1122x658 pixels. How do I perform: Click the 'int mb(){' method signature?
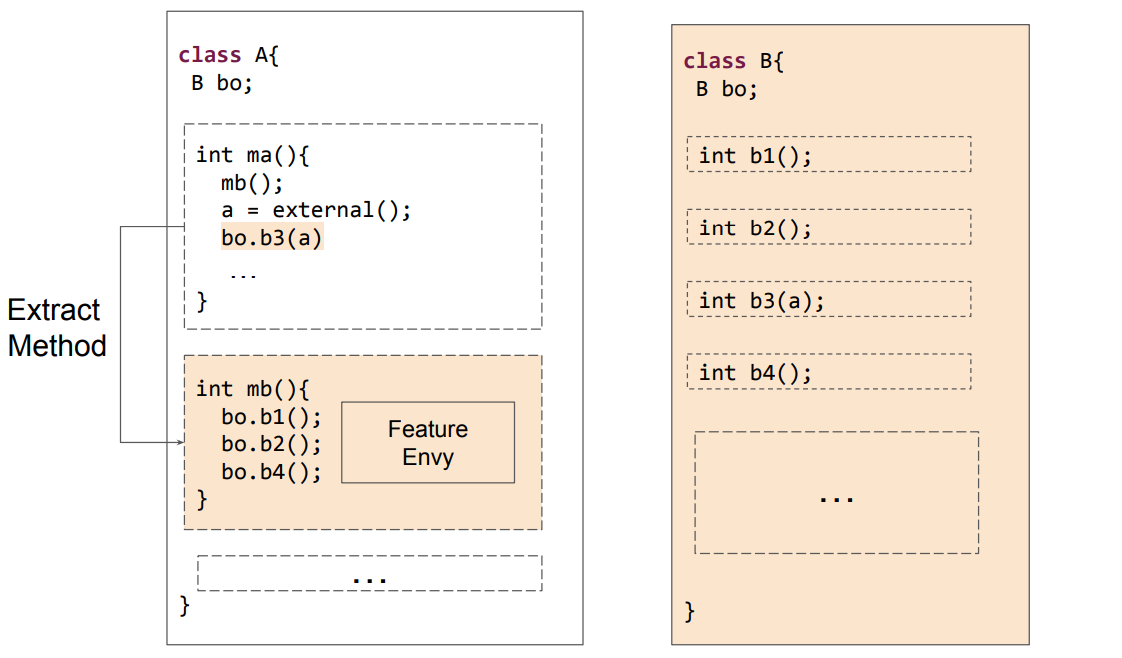click(x=253, y=389)
